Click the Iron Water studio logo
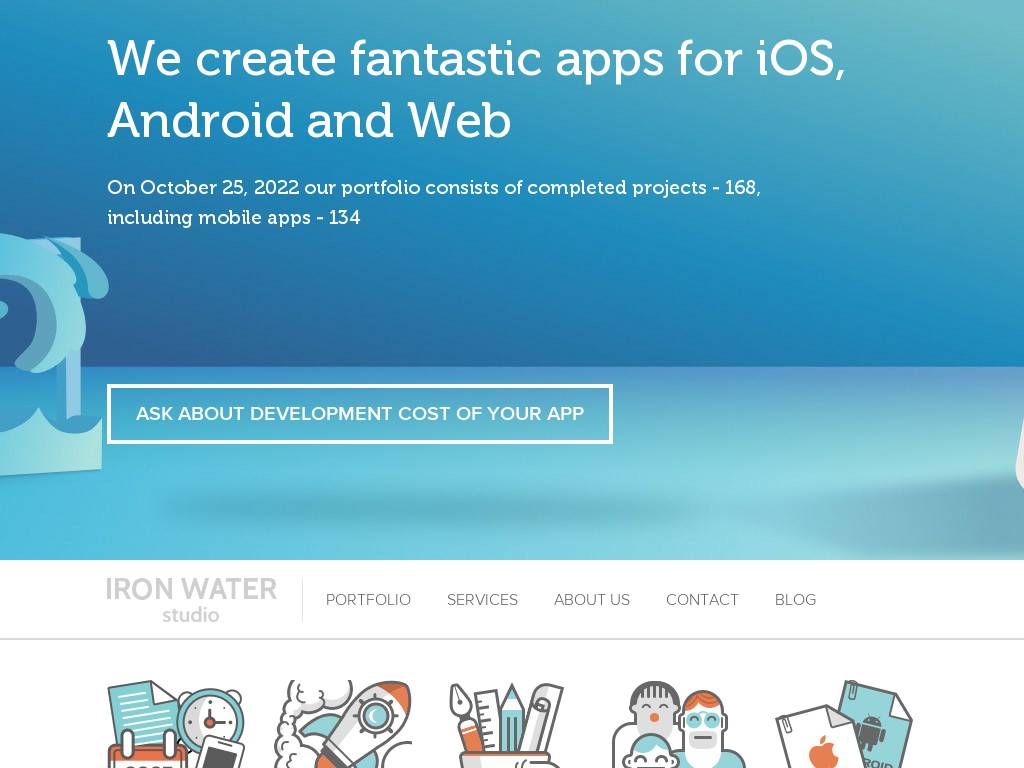Viewport: 1024px width, 768px height. 191,600
